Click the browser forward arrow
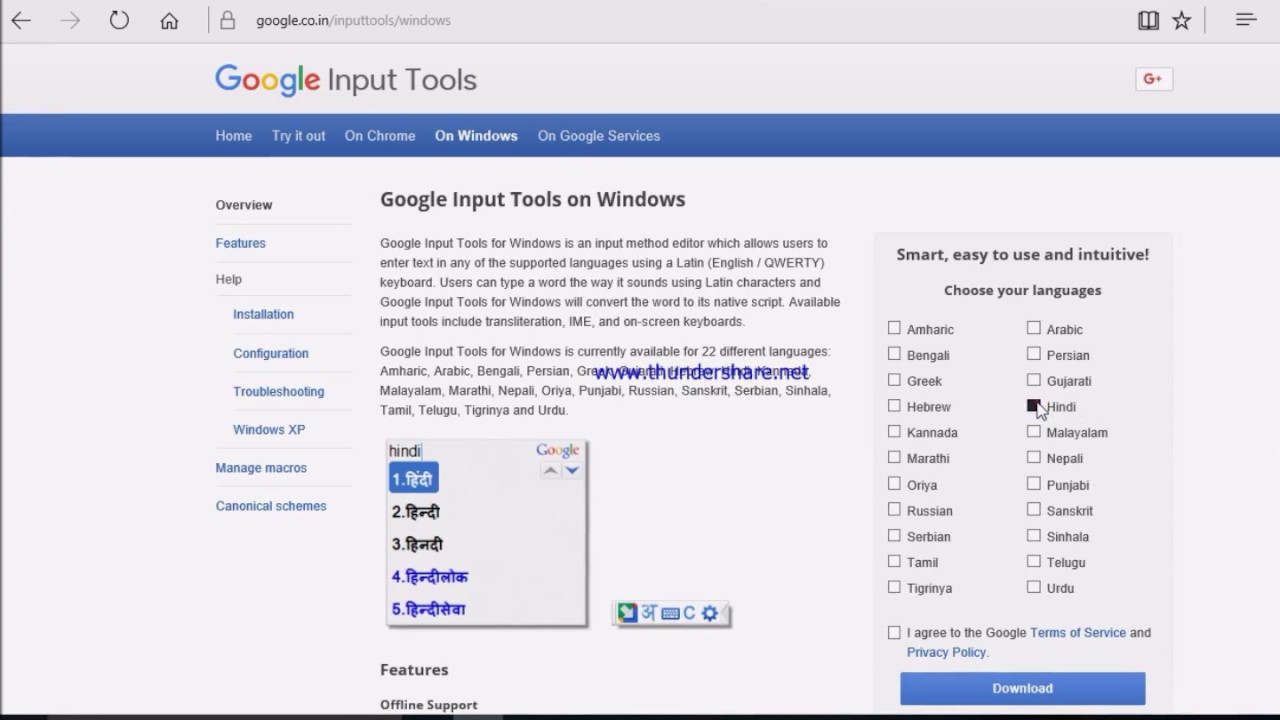 70,20
